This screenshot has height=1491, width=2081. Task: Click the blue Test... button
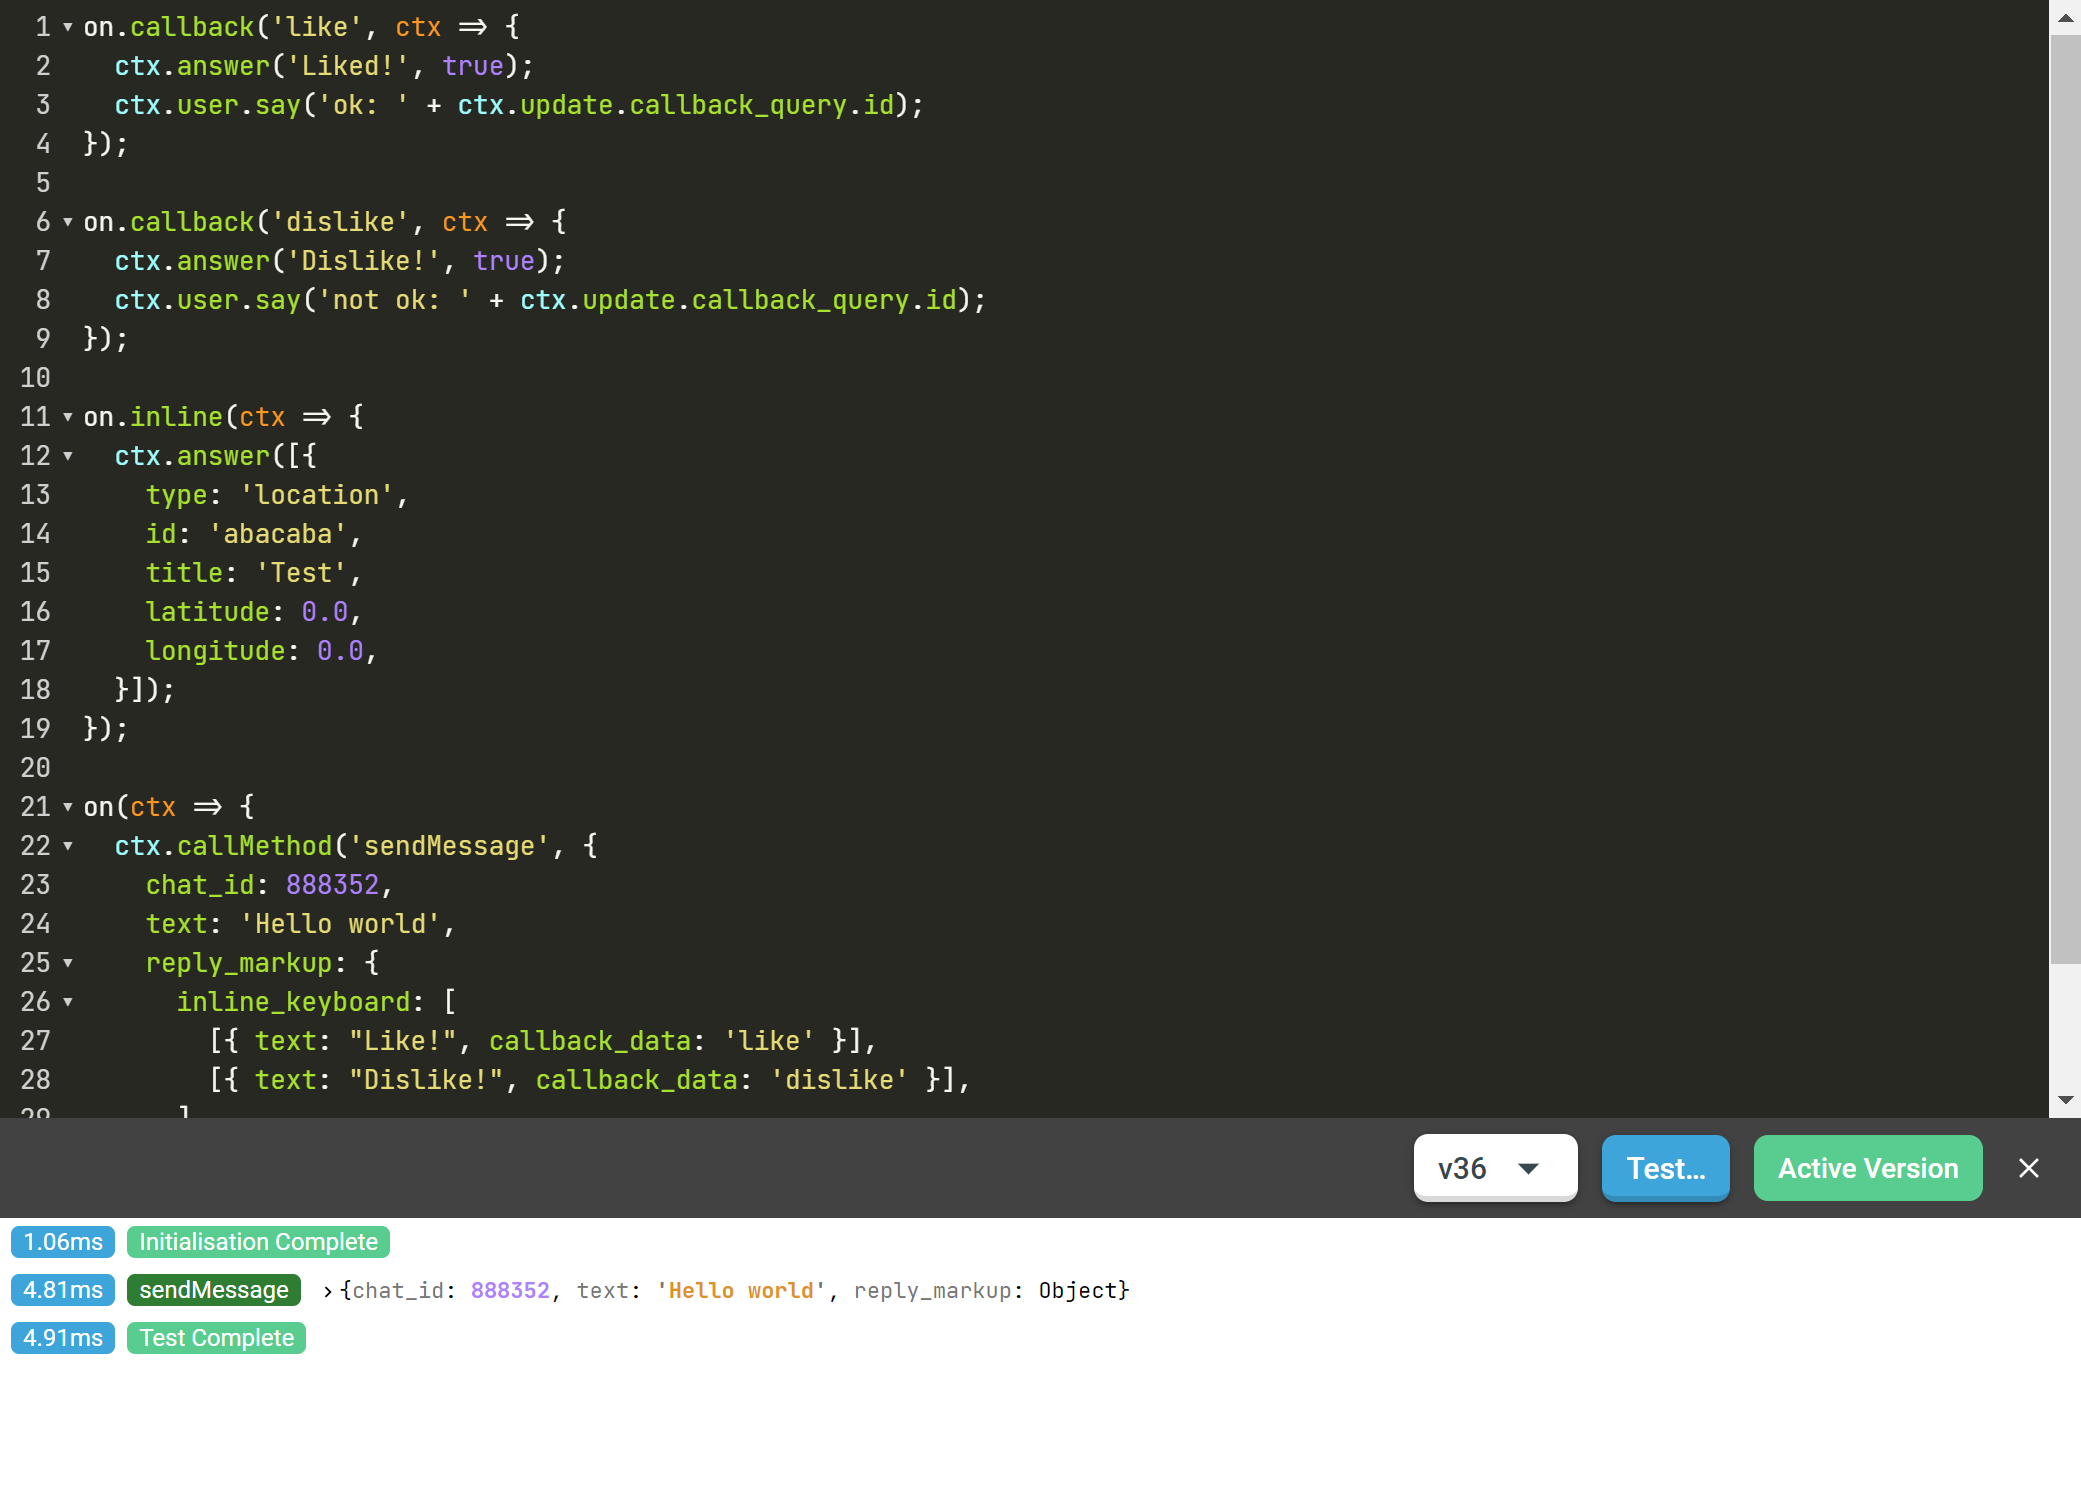tap(1665, 1168)
